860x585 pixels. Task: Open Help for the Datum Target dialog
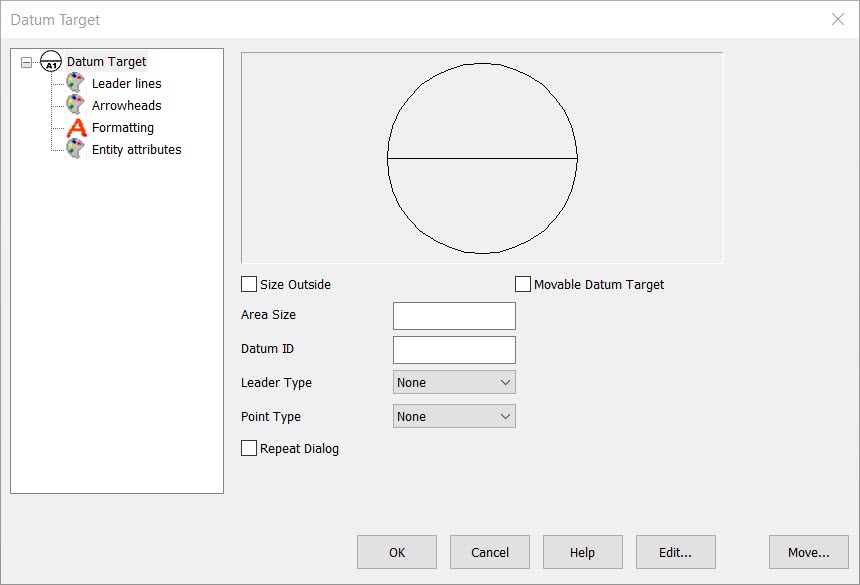pos(583,551)
